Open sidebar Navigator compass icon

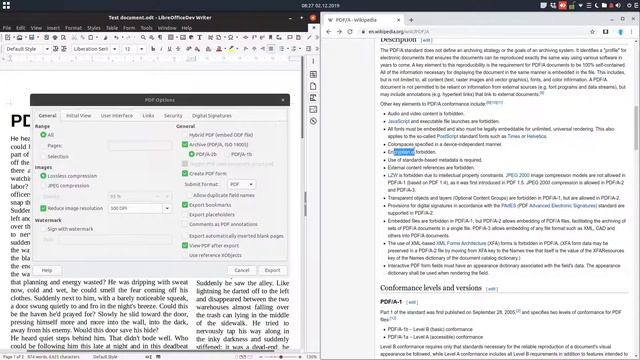(313, 121)
